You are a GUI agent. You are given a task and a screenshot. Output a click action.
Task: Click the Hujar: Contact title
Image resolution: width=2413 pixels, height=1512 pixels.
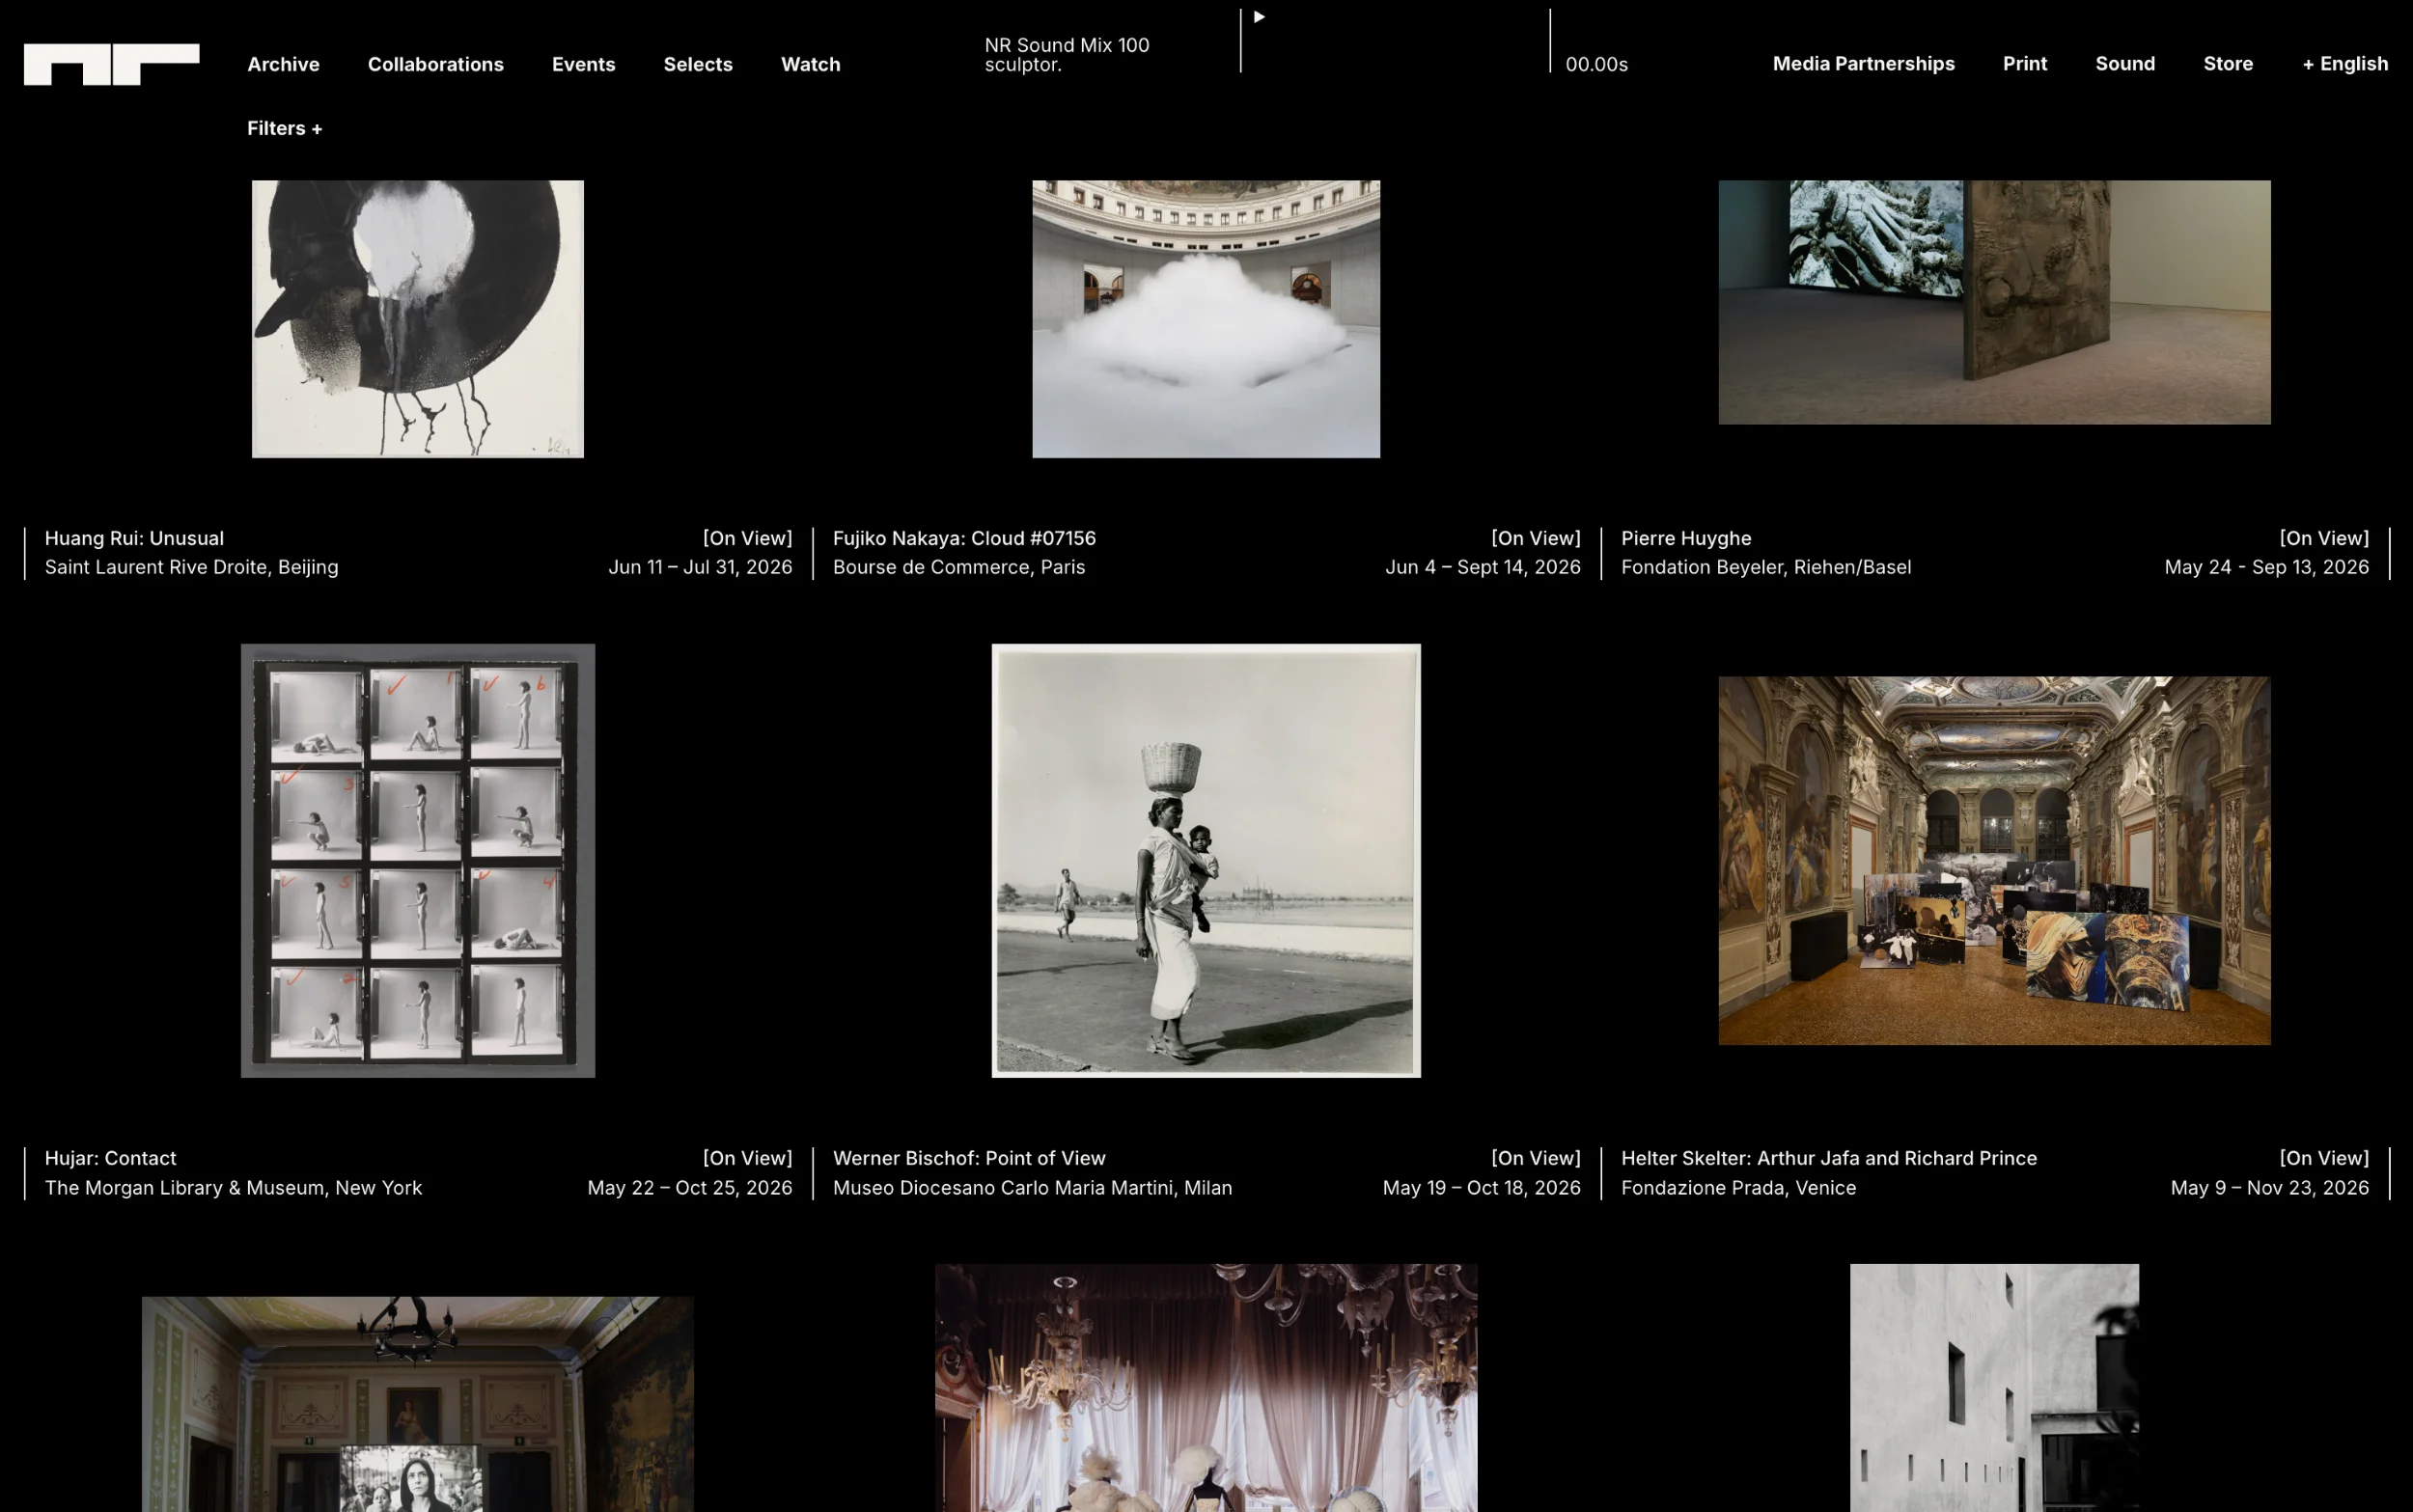110,1158
